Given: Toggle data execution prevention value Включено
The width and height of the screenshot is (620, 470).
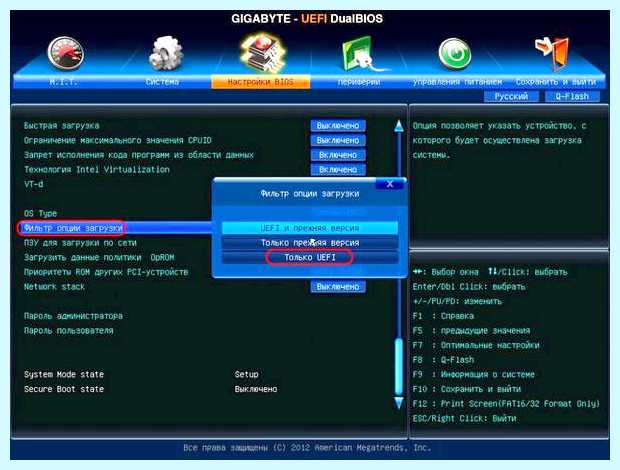Looking at the screenshot, I should point(338,155).
